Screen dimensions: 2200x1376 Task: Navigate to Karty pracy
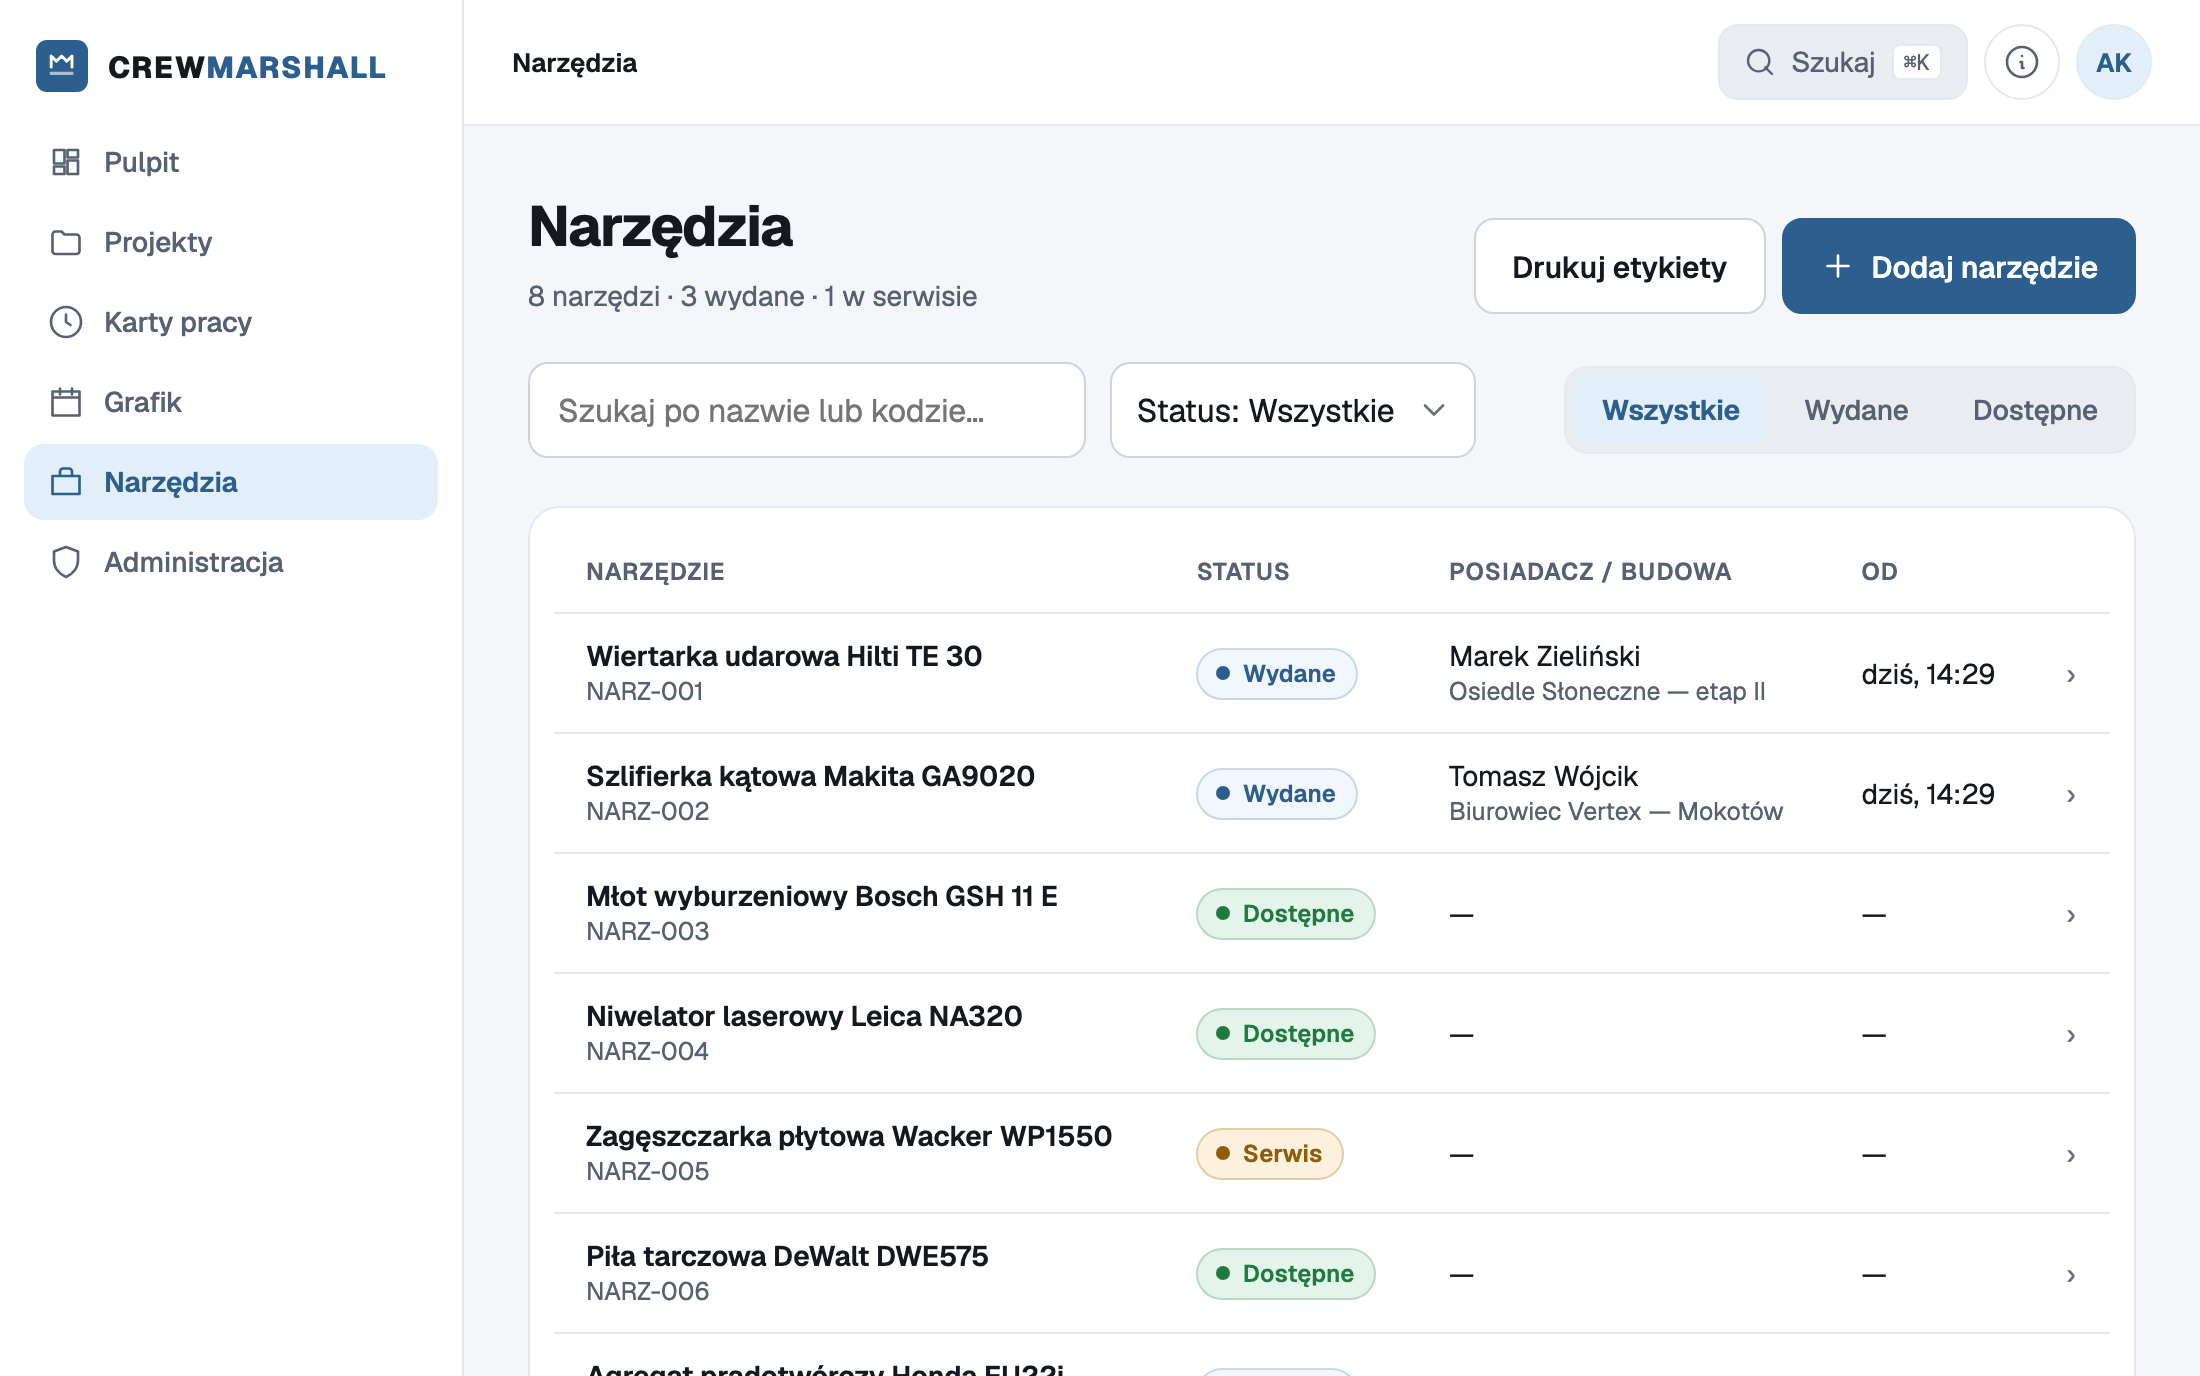(x=231, y=322)
